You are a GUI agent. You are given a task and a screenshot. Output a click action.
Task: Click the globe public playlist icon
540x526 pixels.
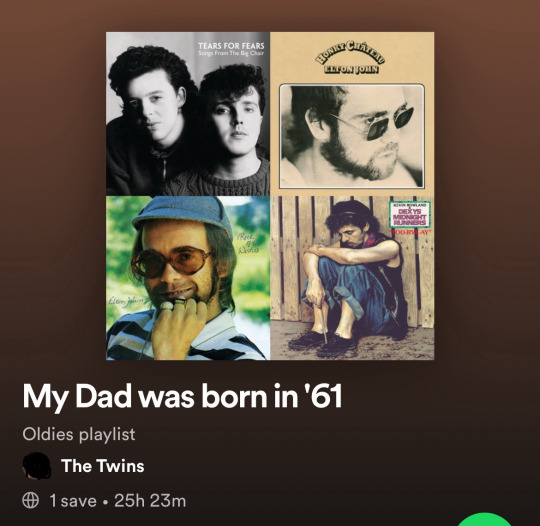coord(30,500)
